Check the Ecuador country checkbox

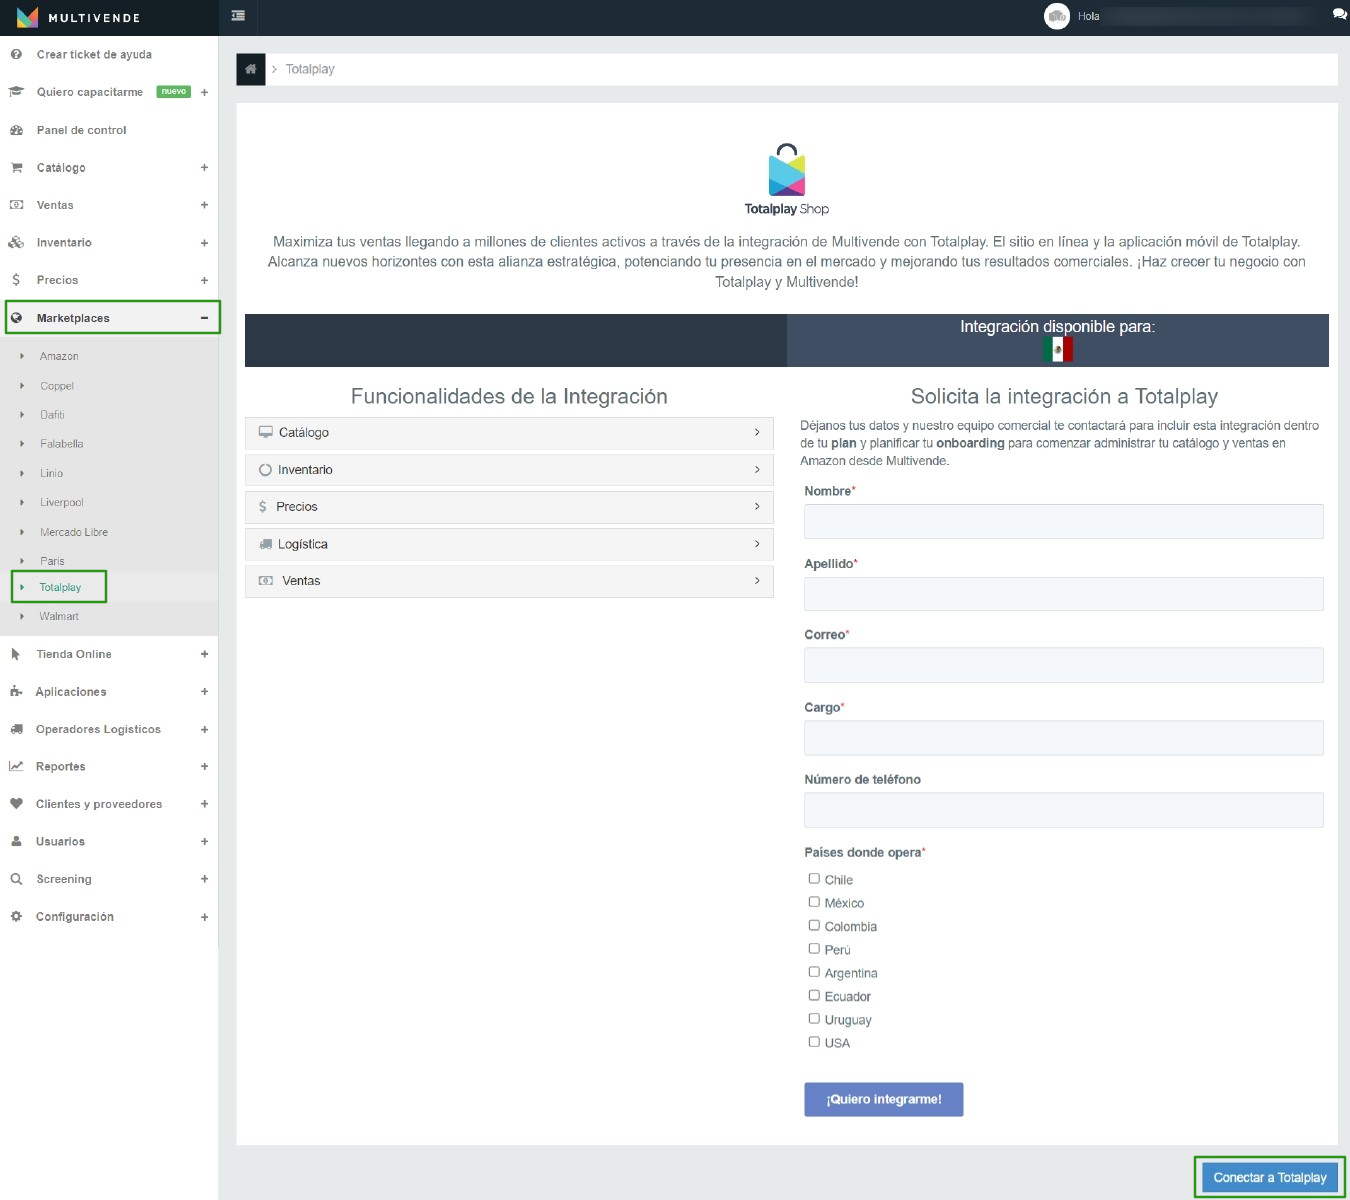814,996
